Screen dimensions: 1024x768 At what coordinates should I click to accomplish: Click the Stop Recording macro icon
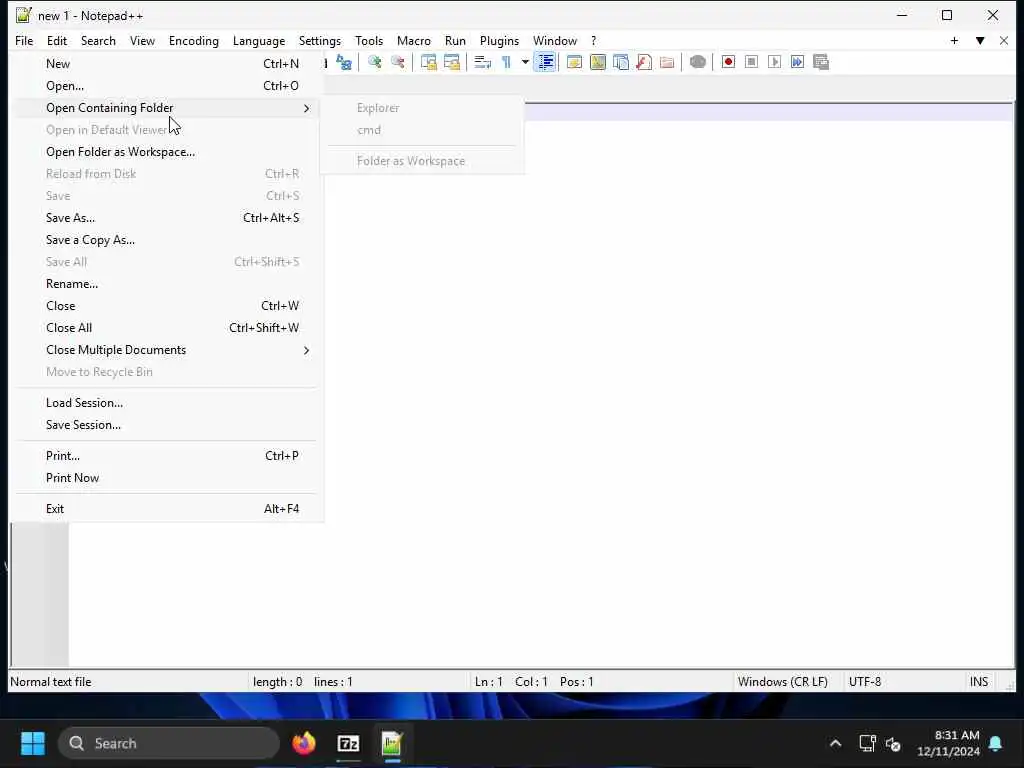pos(752,62)
